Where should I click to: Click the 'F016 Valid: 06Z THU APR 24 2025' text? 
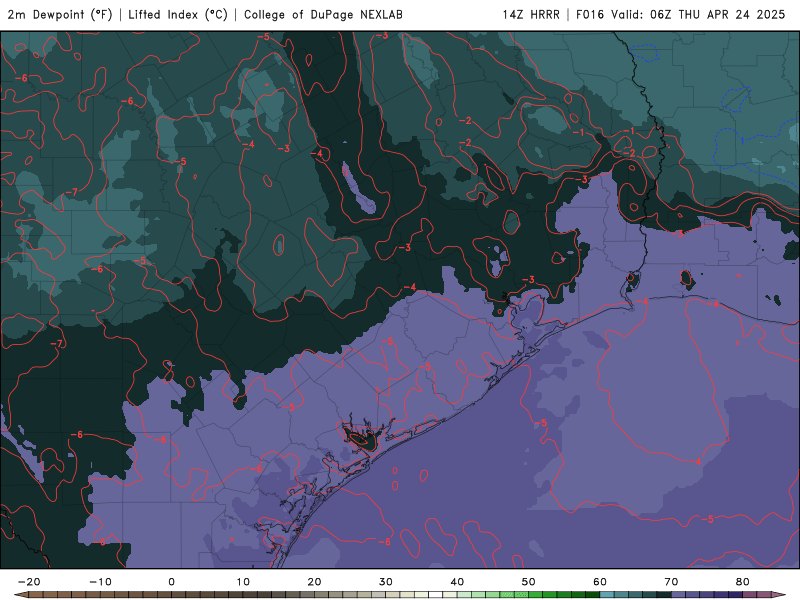[x=681, y=15]
